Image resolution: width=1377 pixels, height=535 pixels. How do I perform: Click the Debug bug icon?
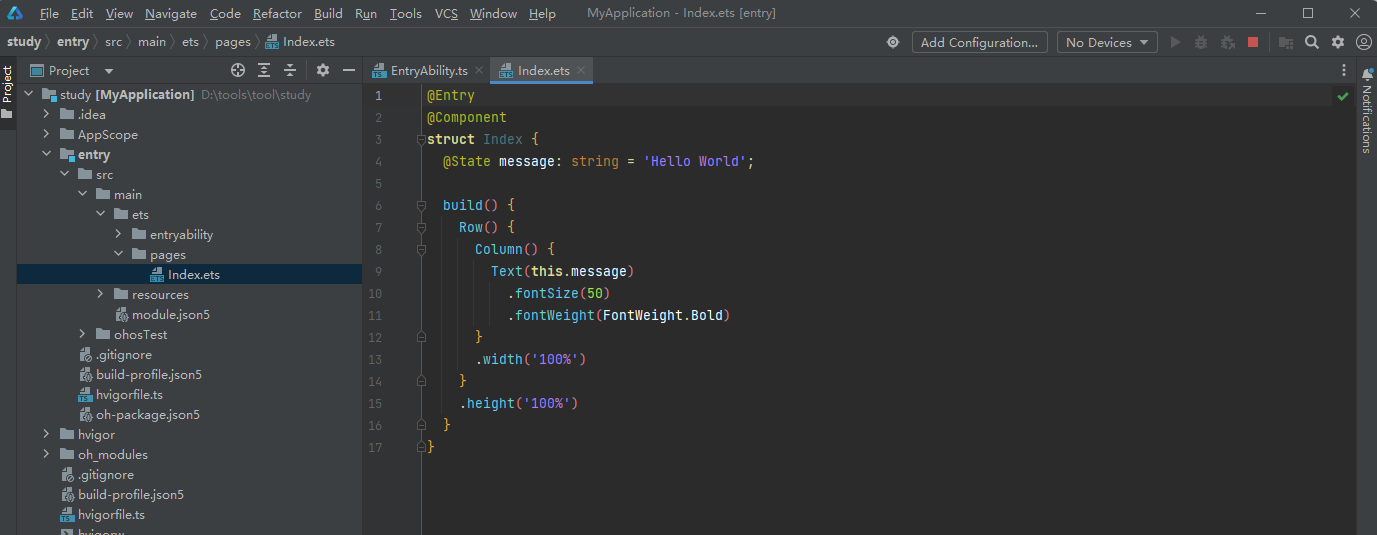point(1201,42)
